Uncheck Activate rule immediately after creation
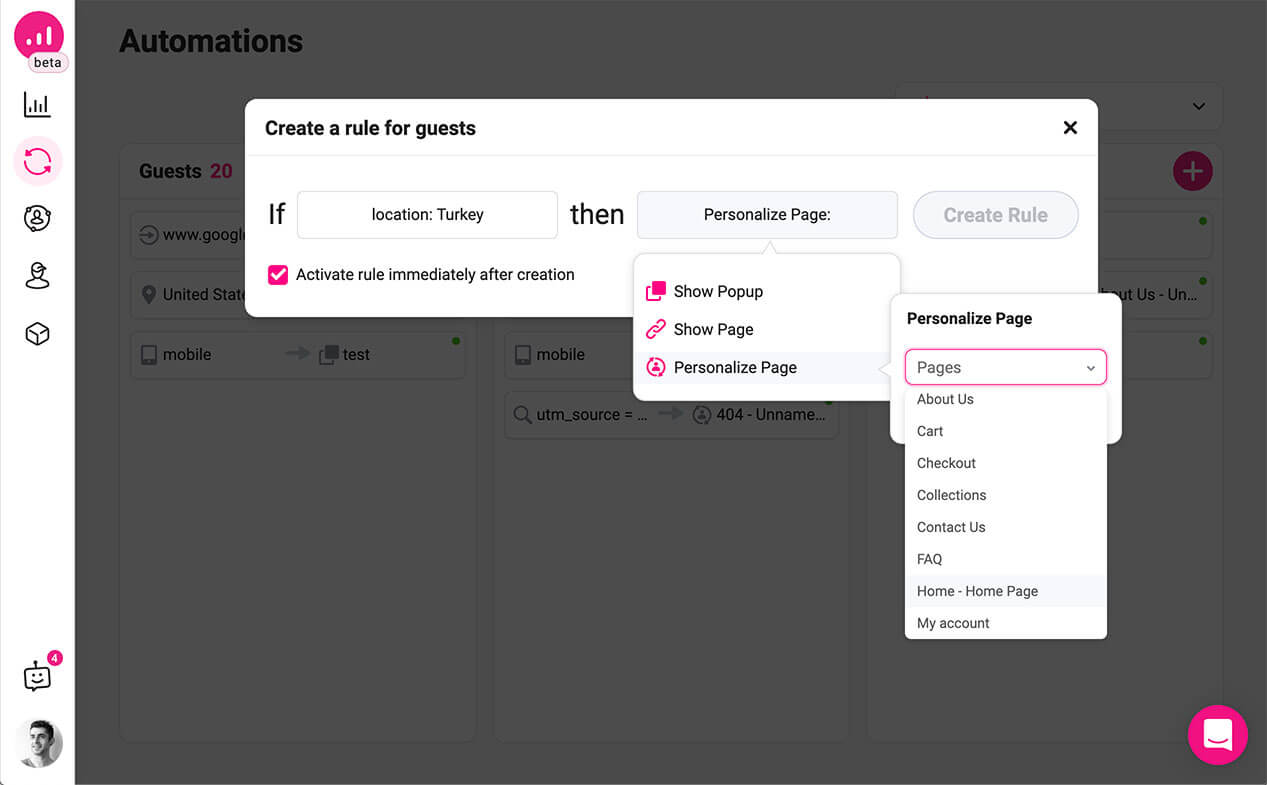Image resolution: width=1267 pixels, height=785 pixels. [278, 274]
